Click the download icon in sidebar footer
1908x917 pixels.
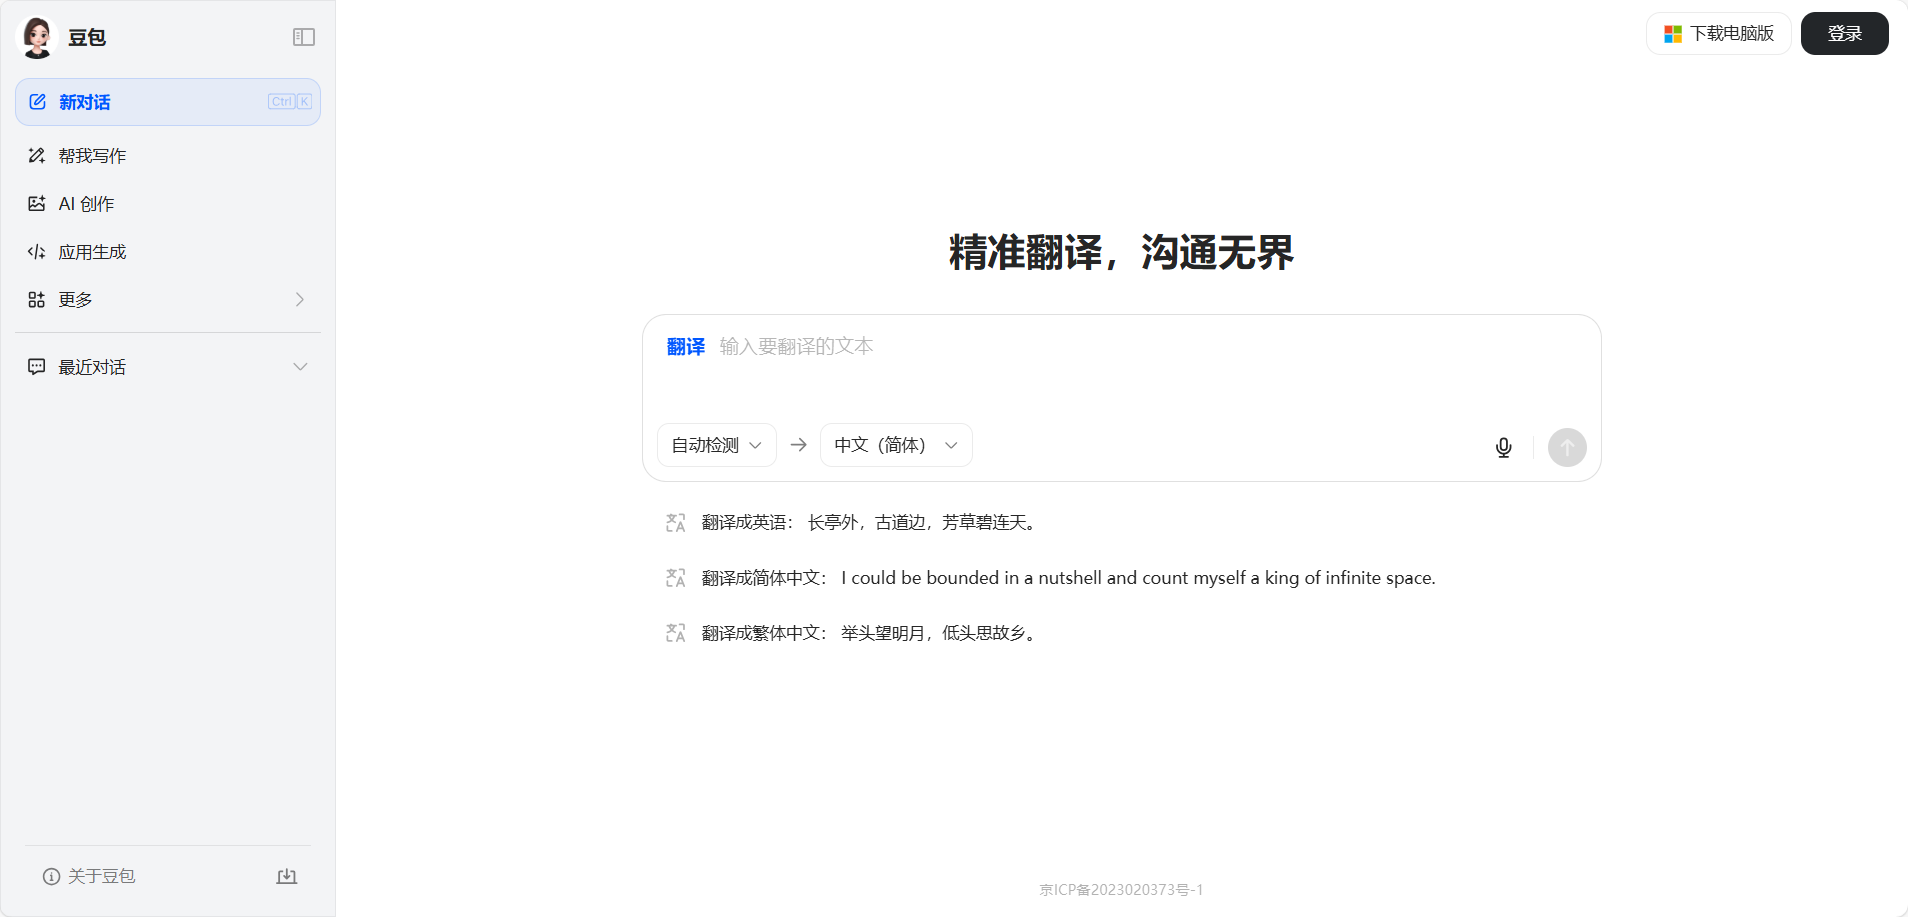click(287, 876)
